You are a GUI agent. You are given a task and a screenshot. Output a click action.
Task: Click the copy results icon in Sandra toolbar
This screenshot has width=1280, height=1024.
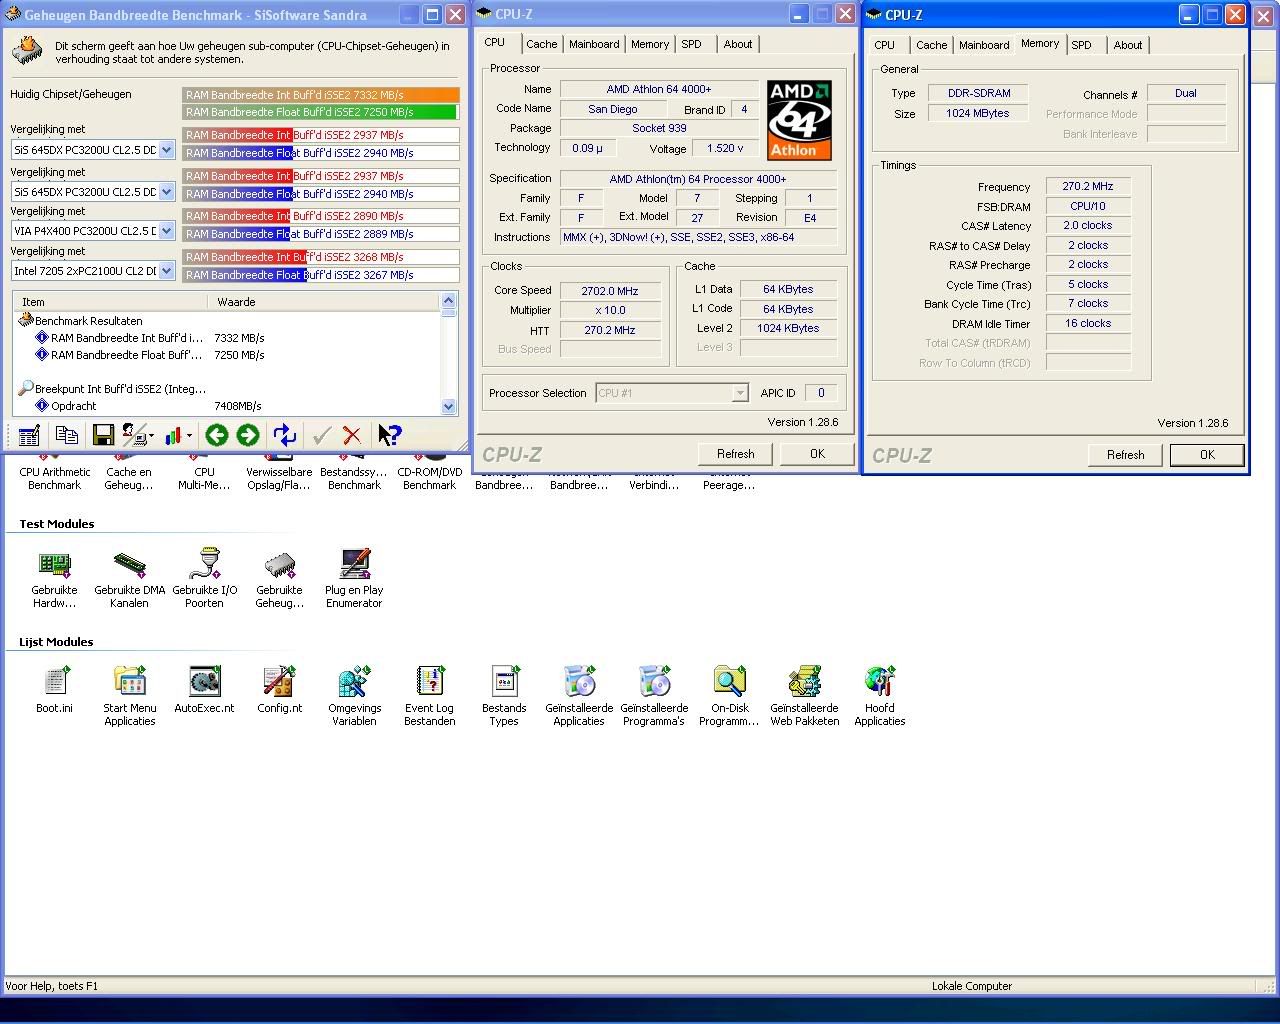67,435
